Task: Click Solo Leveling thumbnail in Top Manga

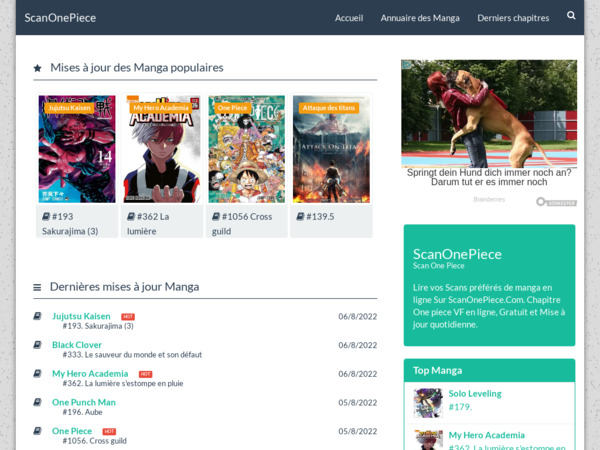Action: (428, 403)
